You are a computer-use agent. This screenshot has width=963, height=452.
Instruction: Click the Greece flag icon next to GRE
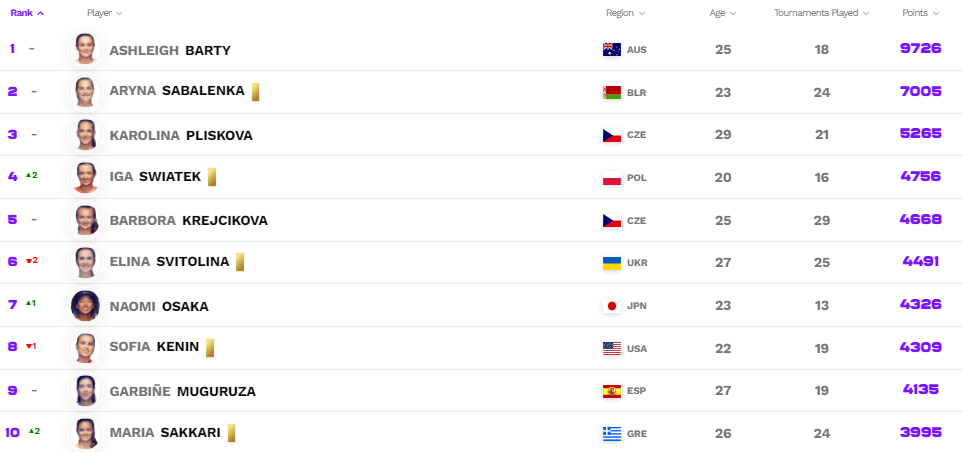coord(612,434)
